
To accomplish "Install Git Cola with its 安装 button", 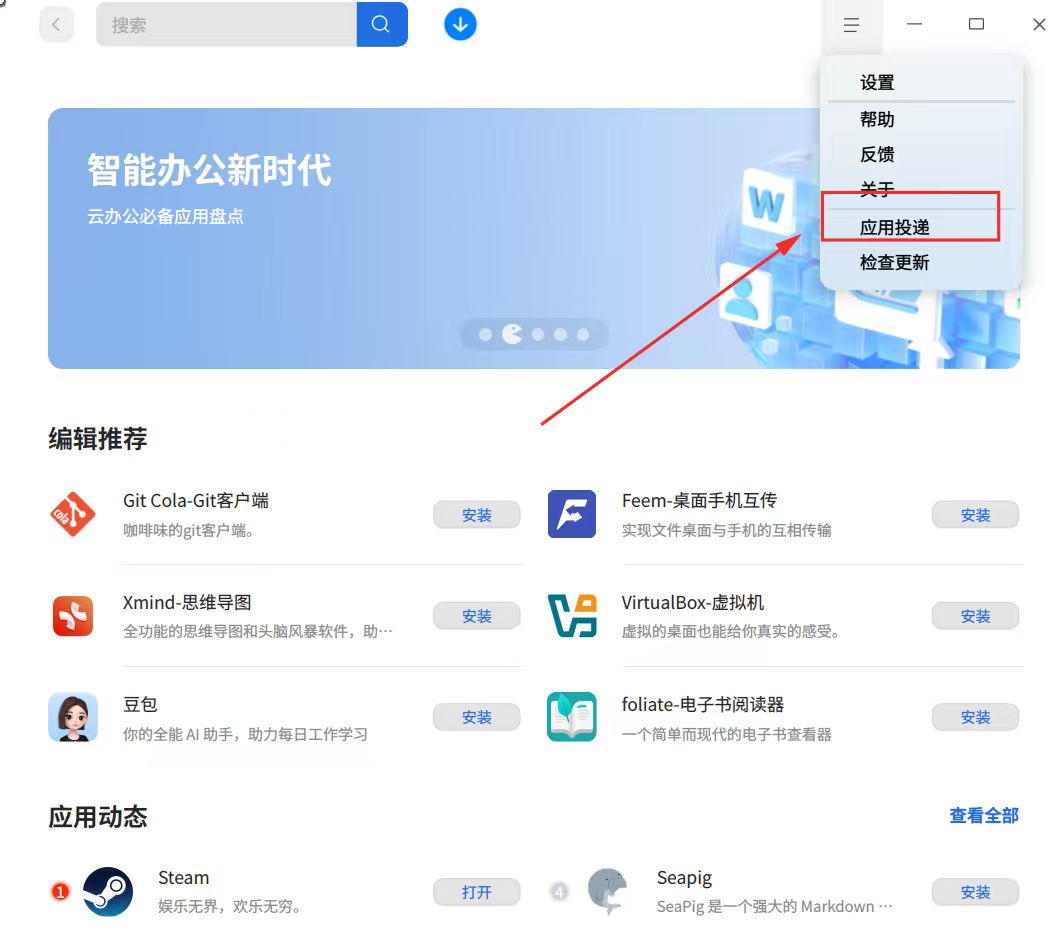I will [x=477, y=515].
